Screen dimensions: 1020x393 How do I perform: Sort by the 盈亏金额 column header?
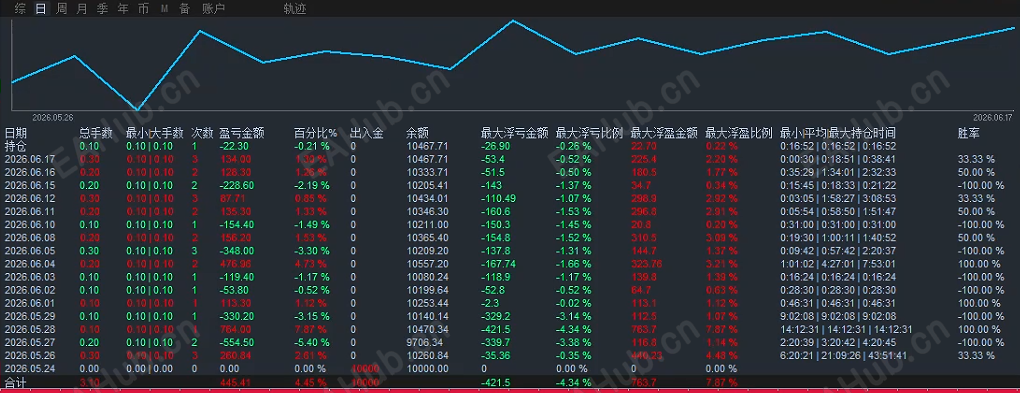coord(242,133)
